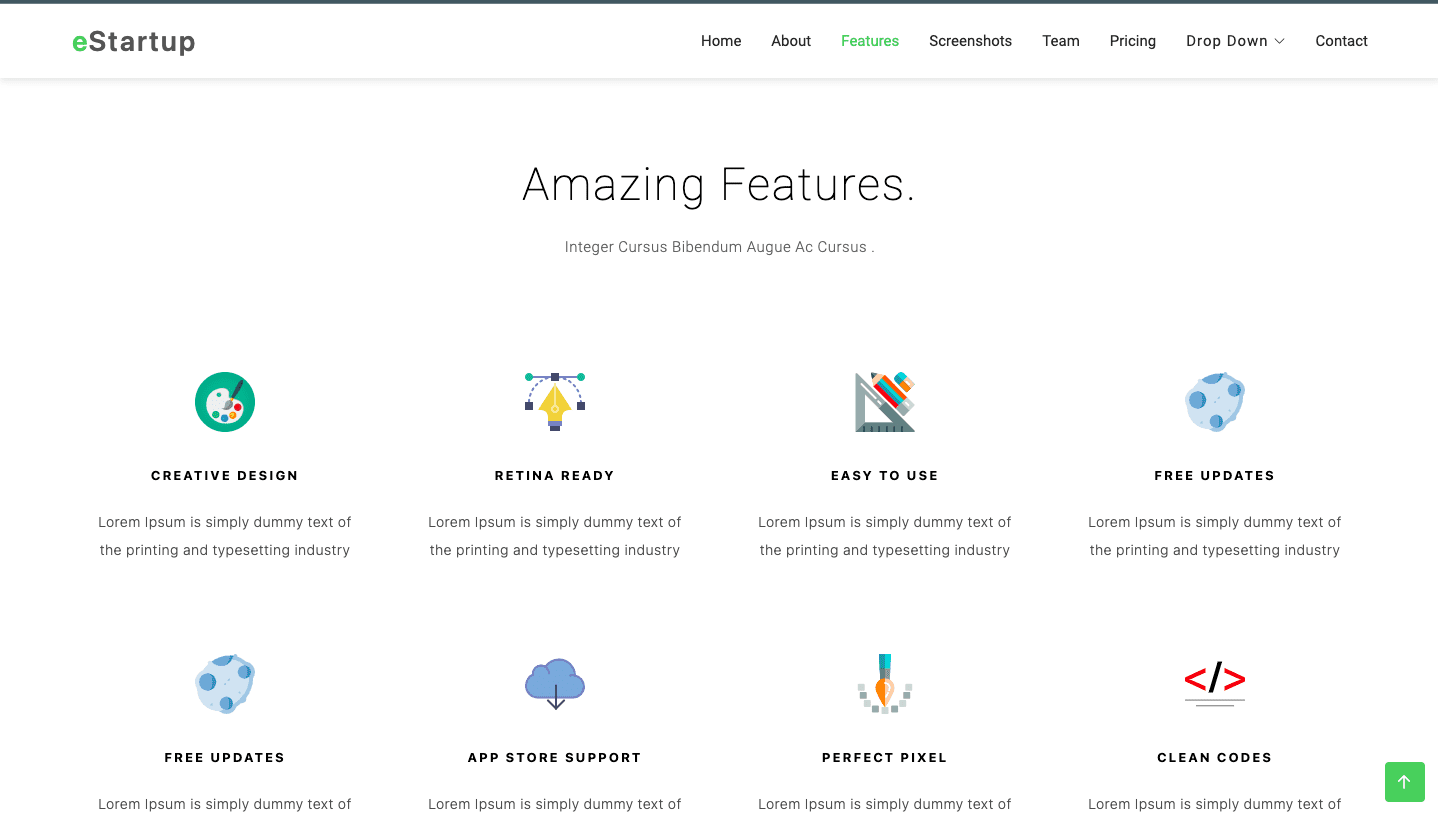Click the eStartup logo

click(x=133, y=42)
